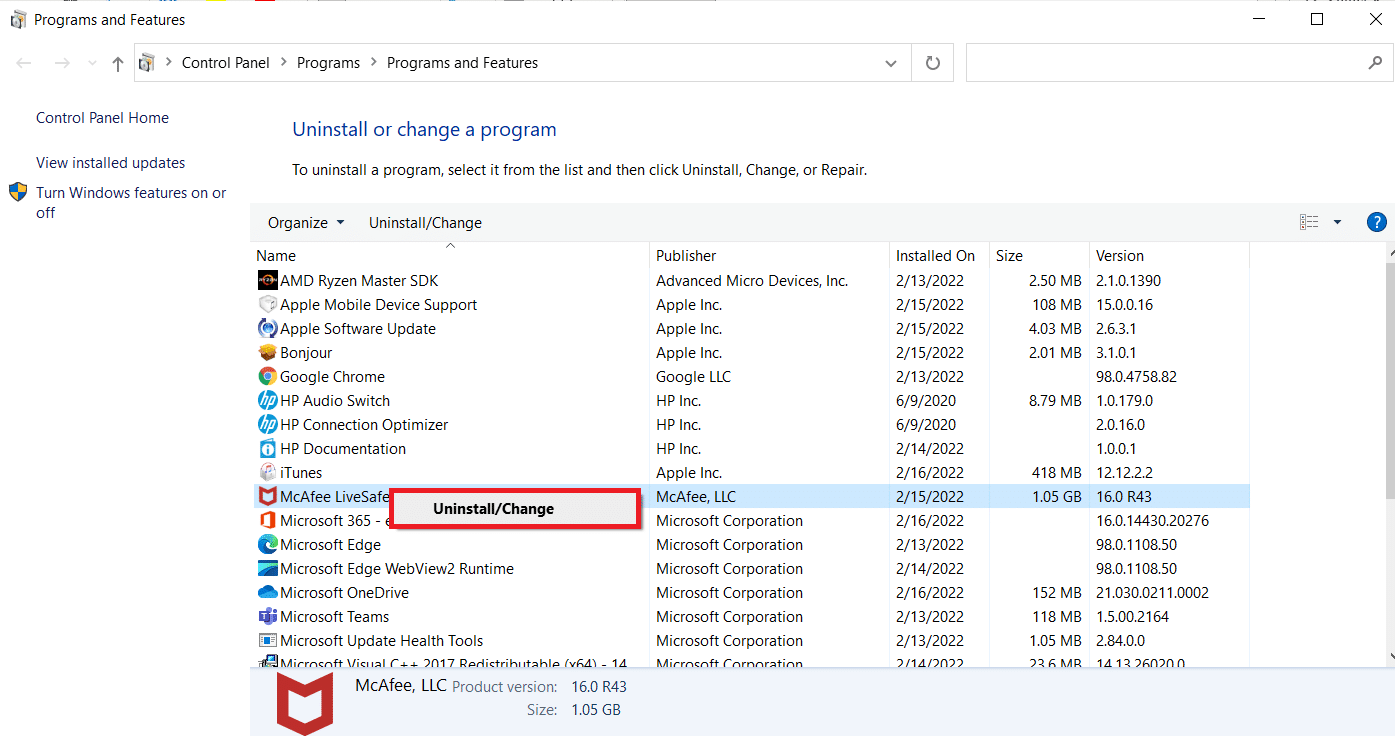The height and width of the screenshot is (736, 1395).
Task: Click the 6/9/2020 date for HP Audio Switch
Action: click(926, 401)
